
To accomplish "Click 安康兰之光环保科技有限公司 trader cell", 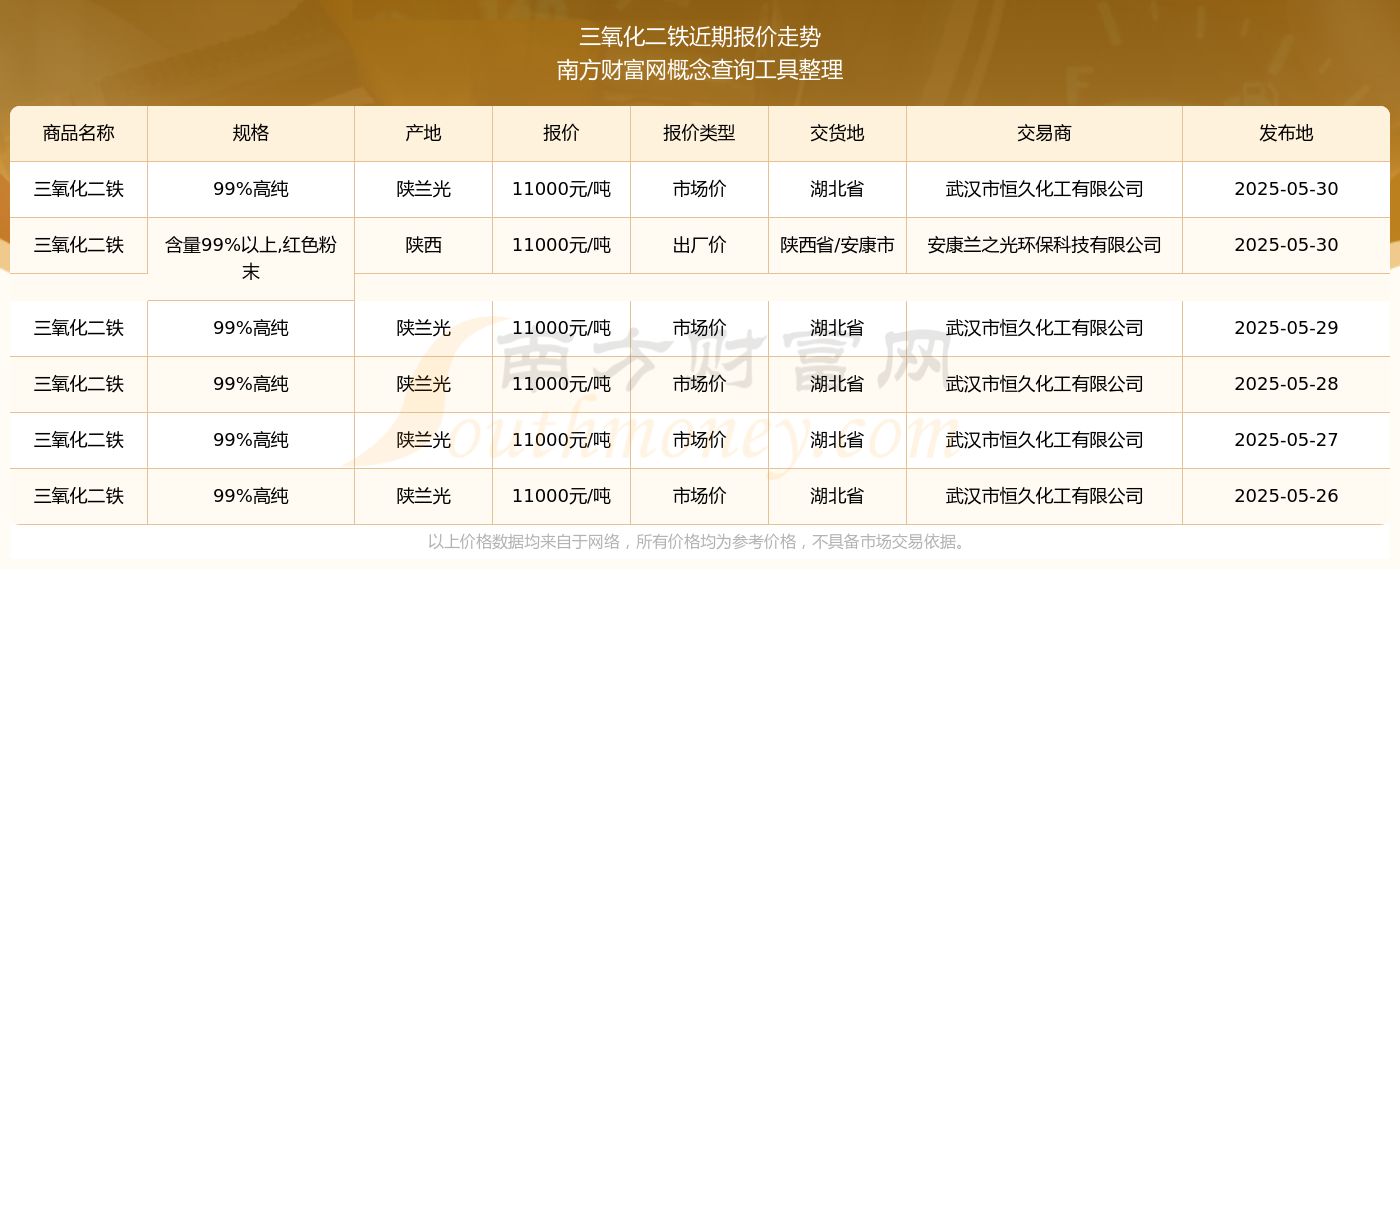I will pos(1045,245).
